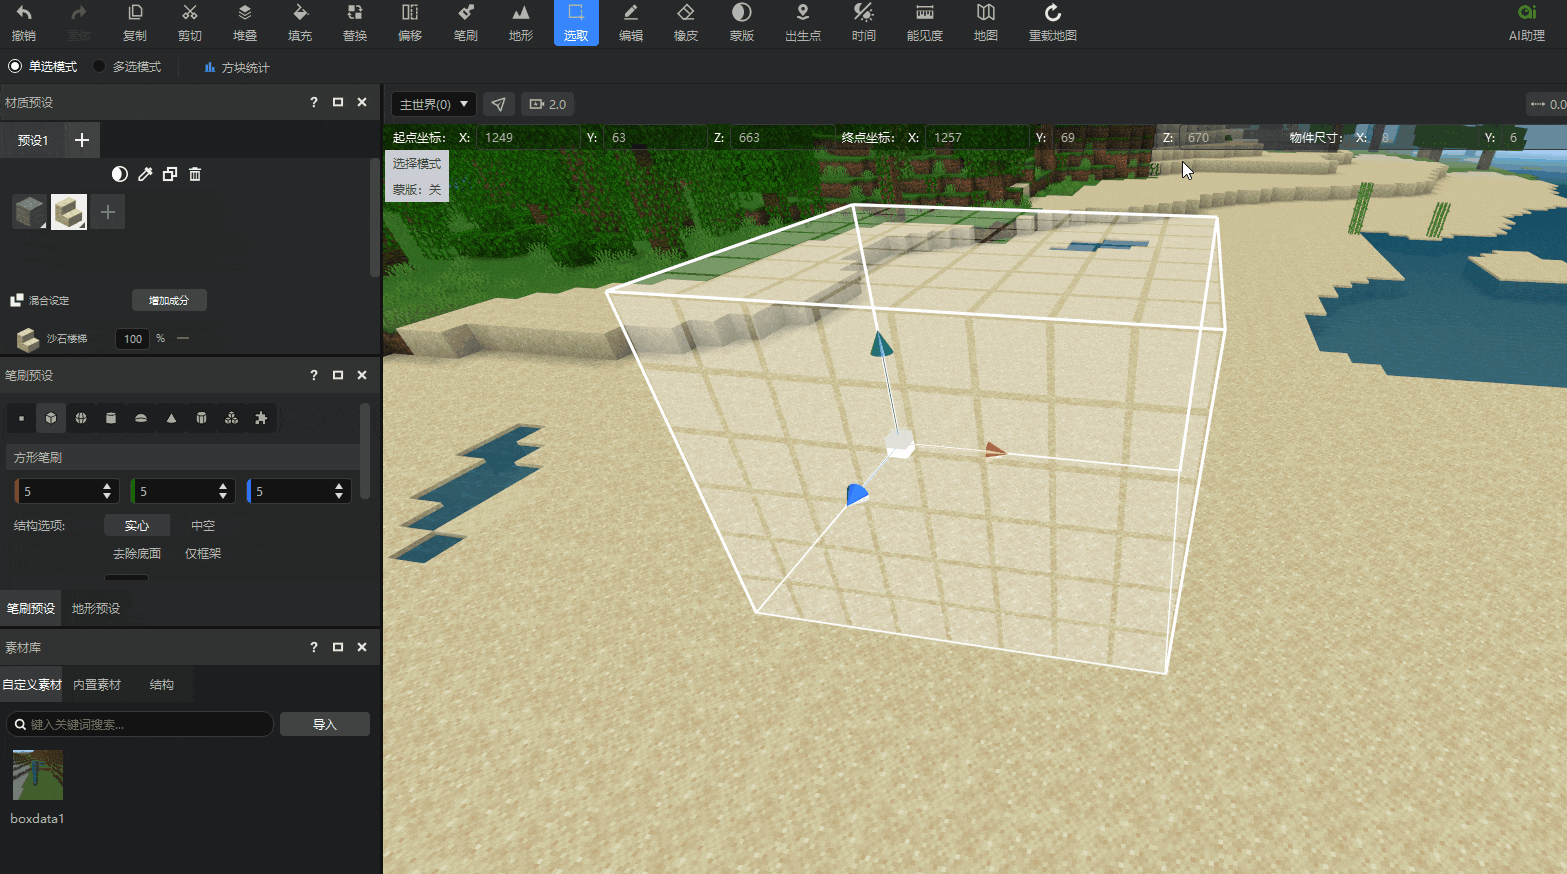The height and width of the screenshot is (874, 1567).
Task: Enable multi-select mode (多选模式)
Action: [x=127, y=67]
